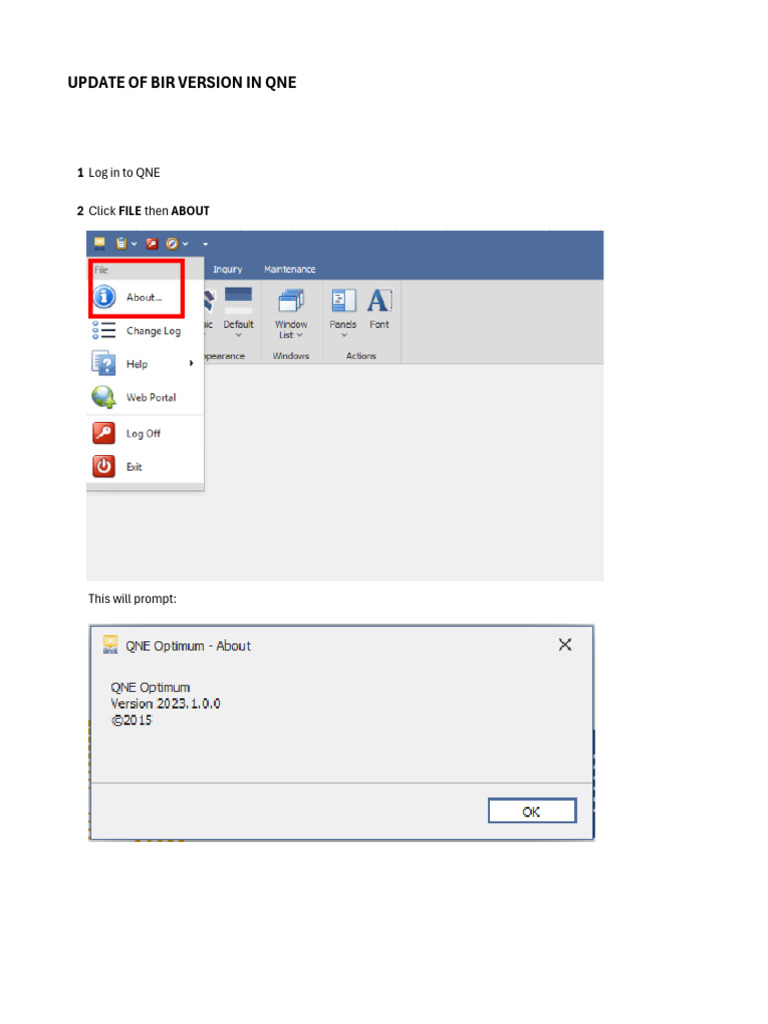Click the 'Log in to QNE' step text
Screen dimensions: 768x1024
124,172
